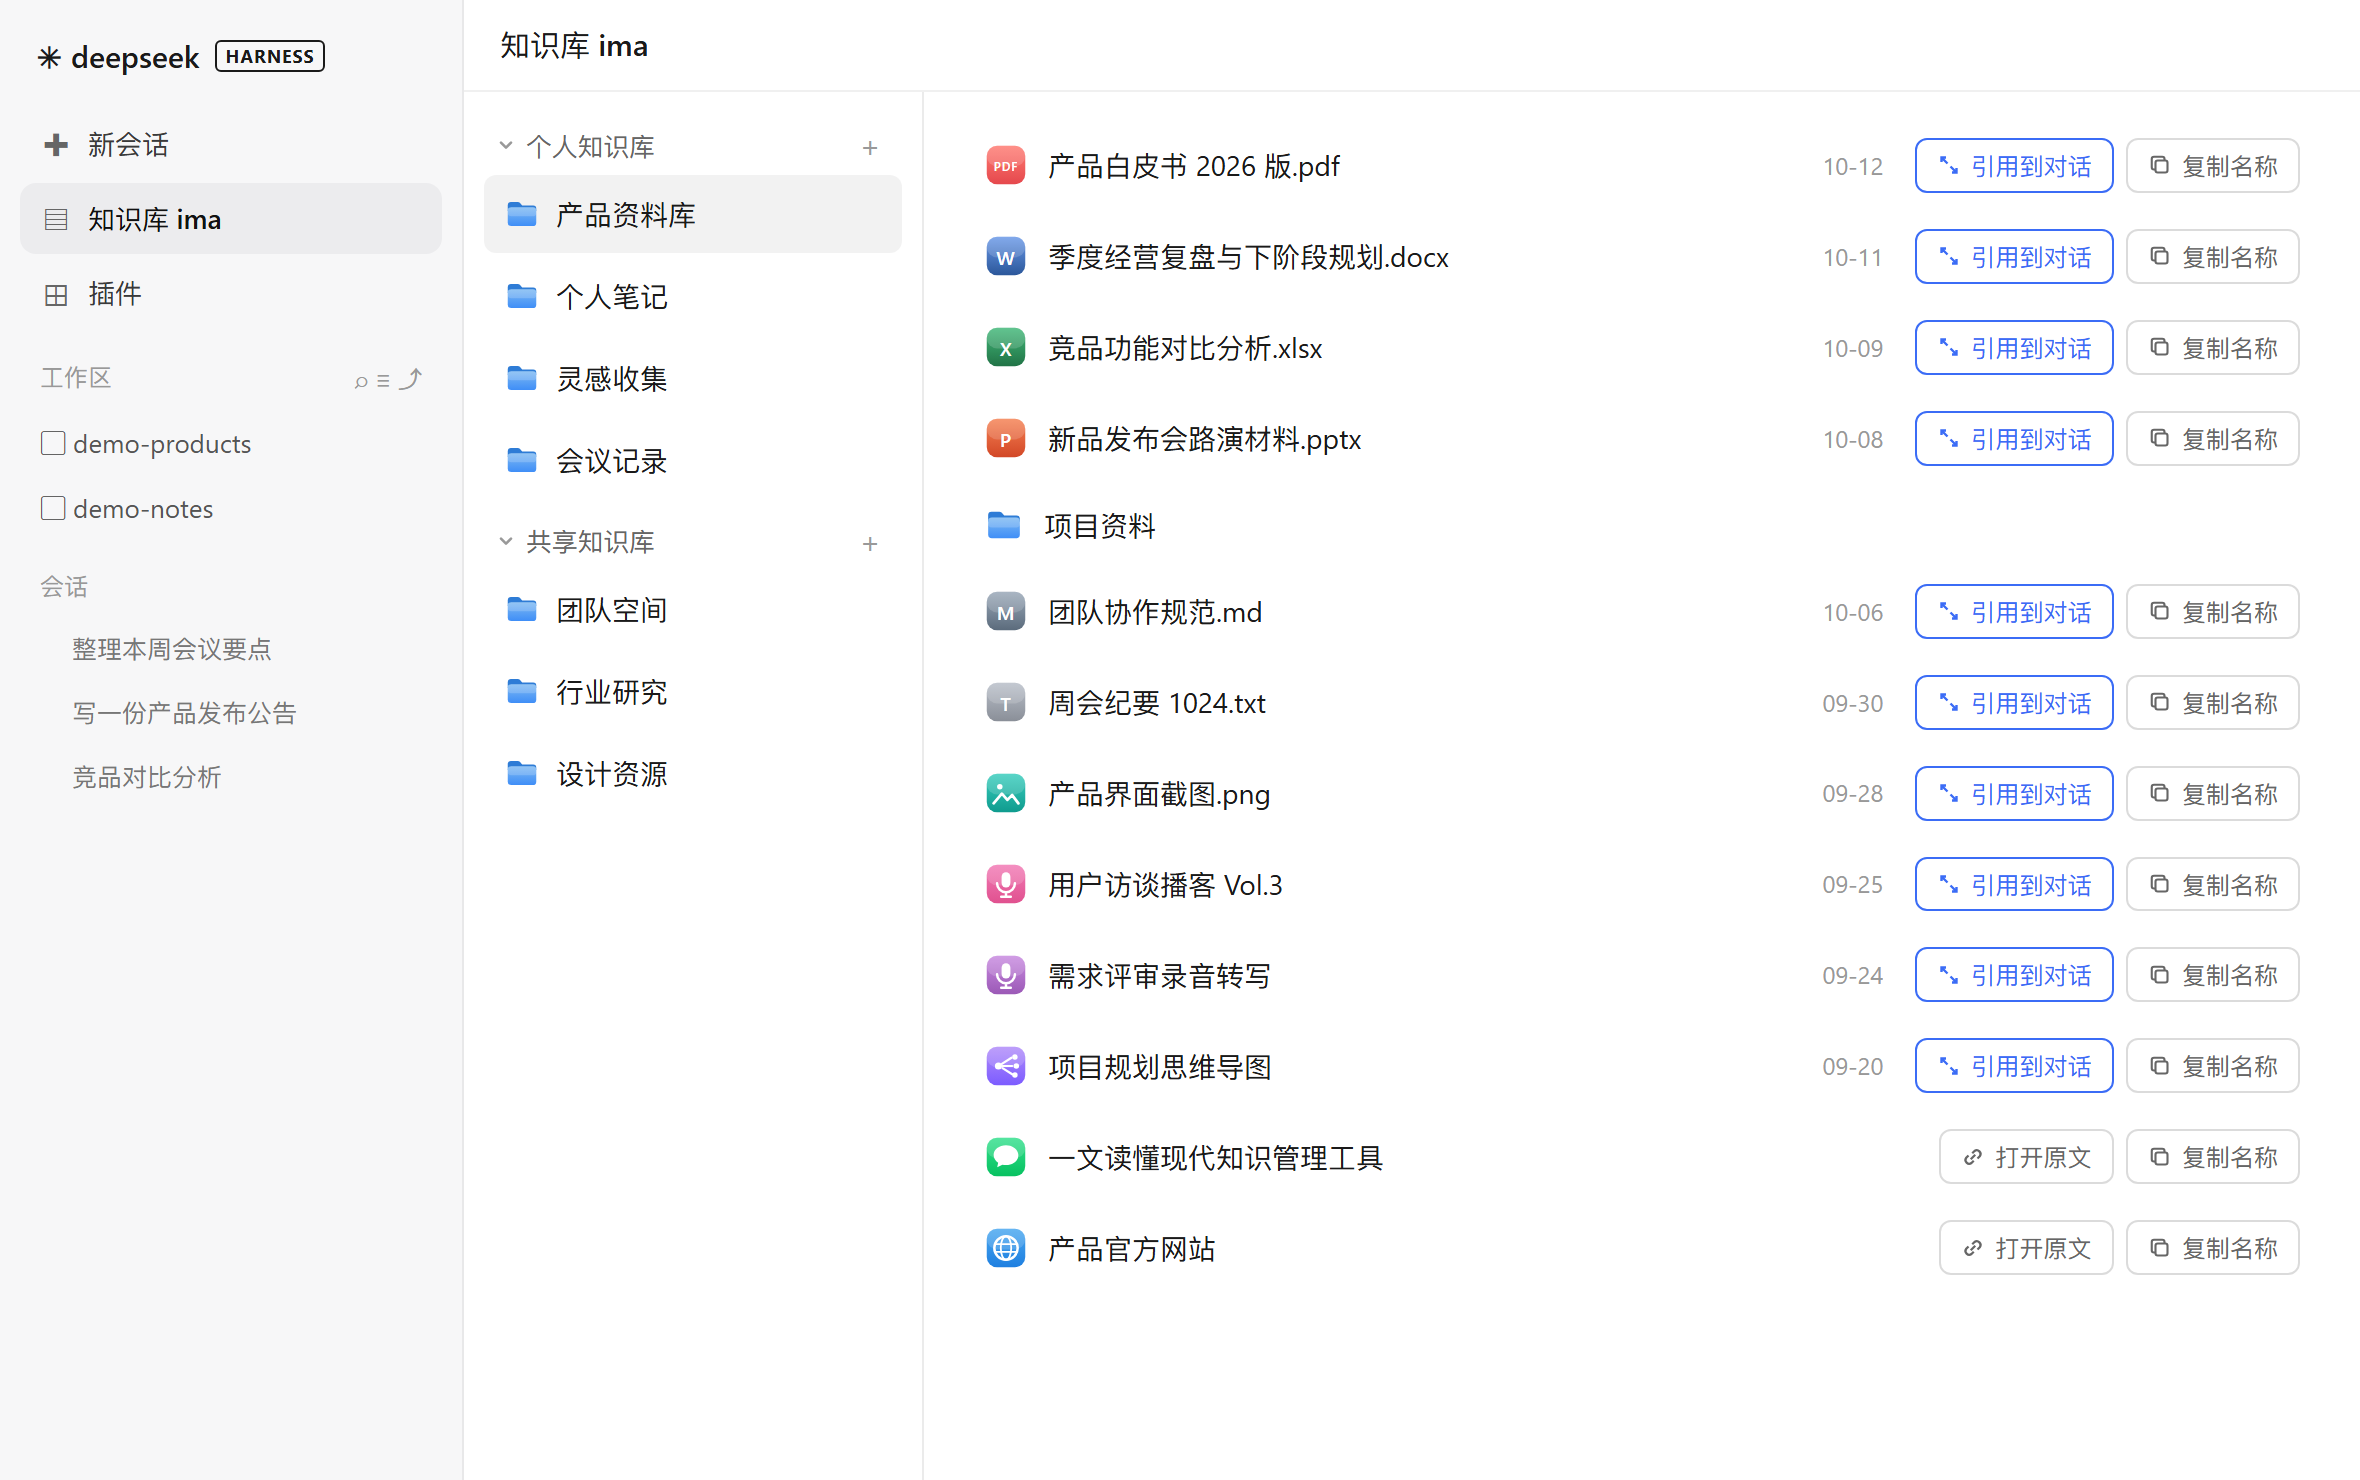Open the 项目资料 folder in file list

(1071, 526)
